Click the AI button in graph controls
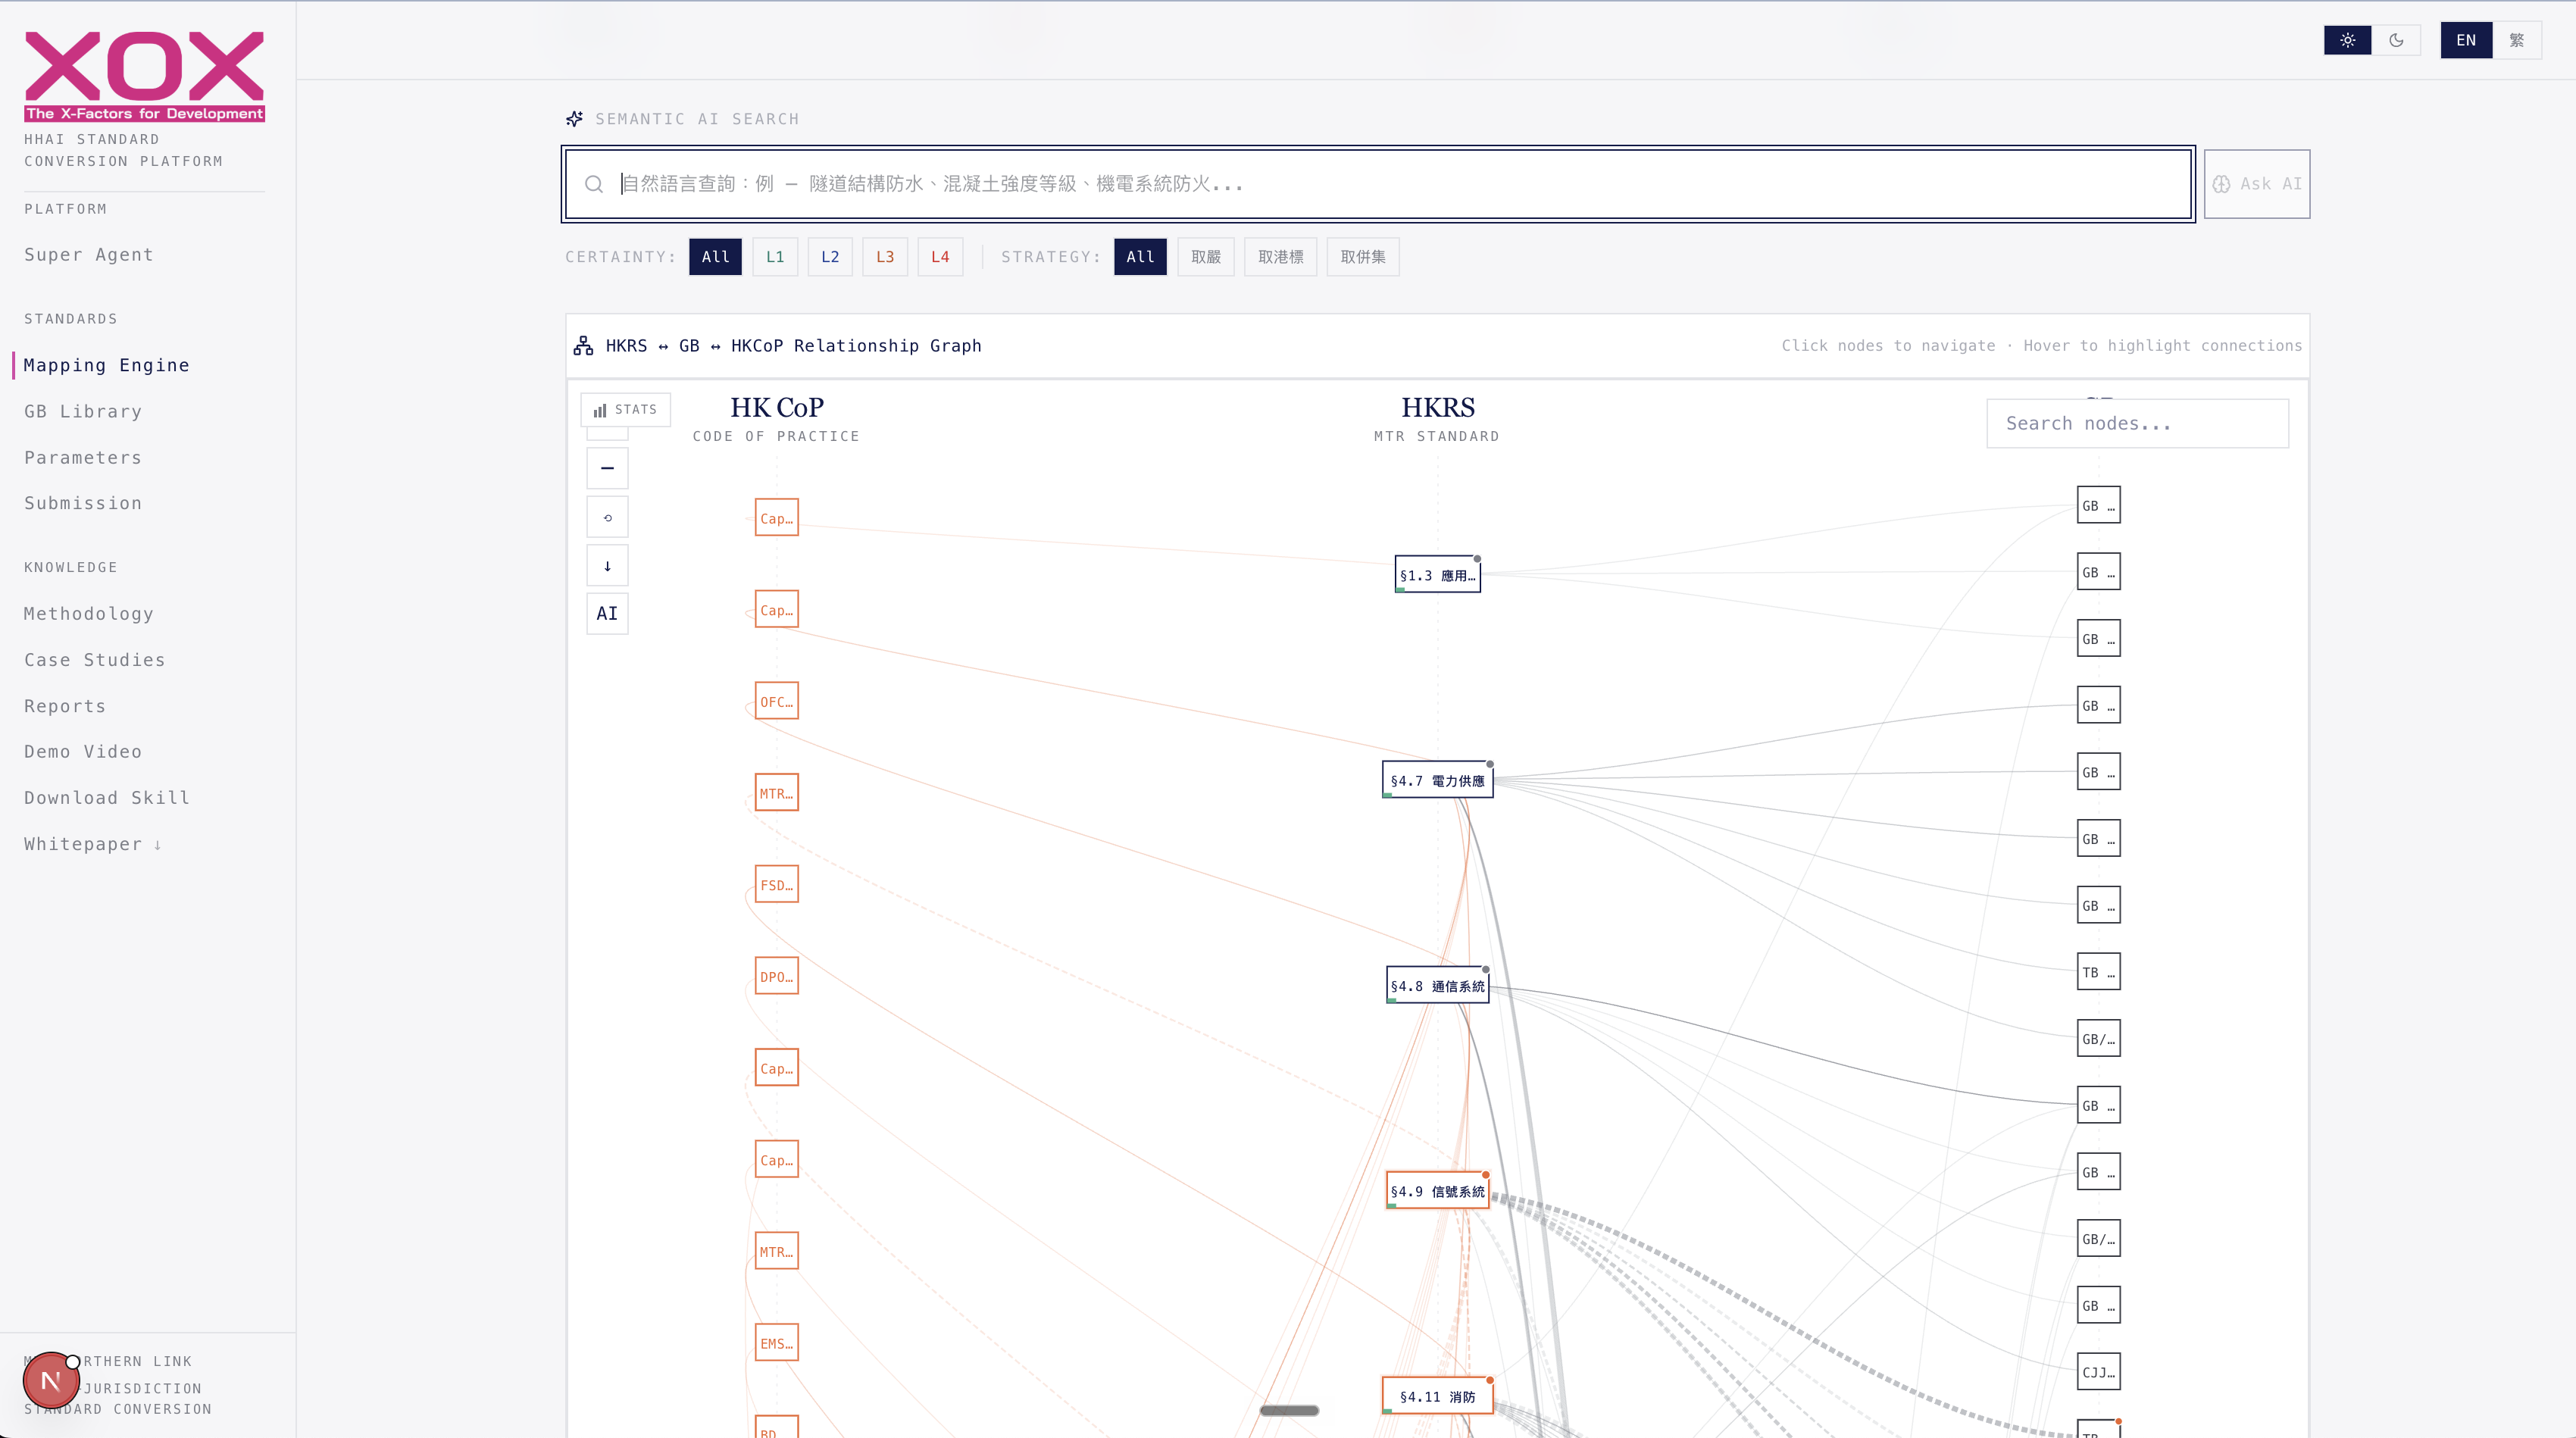 607,614
